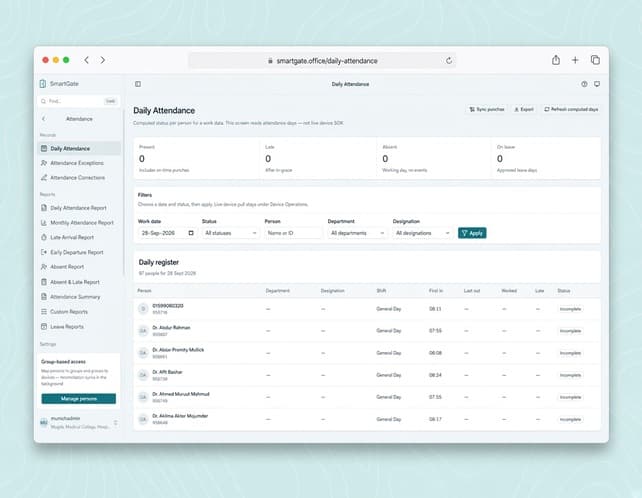Click the First in column header

pos(436,291)
